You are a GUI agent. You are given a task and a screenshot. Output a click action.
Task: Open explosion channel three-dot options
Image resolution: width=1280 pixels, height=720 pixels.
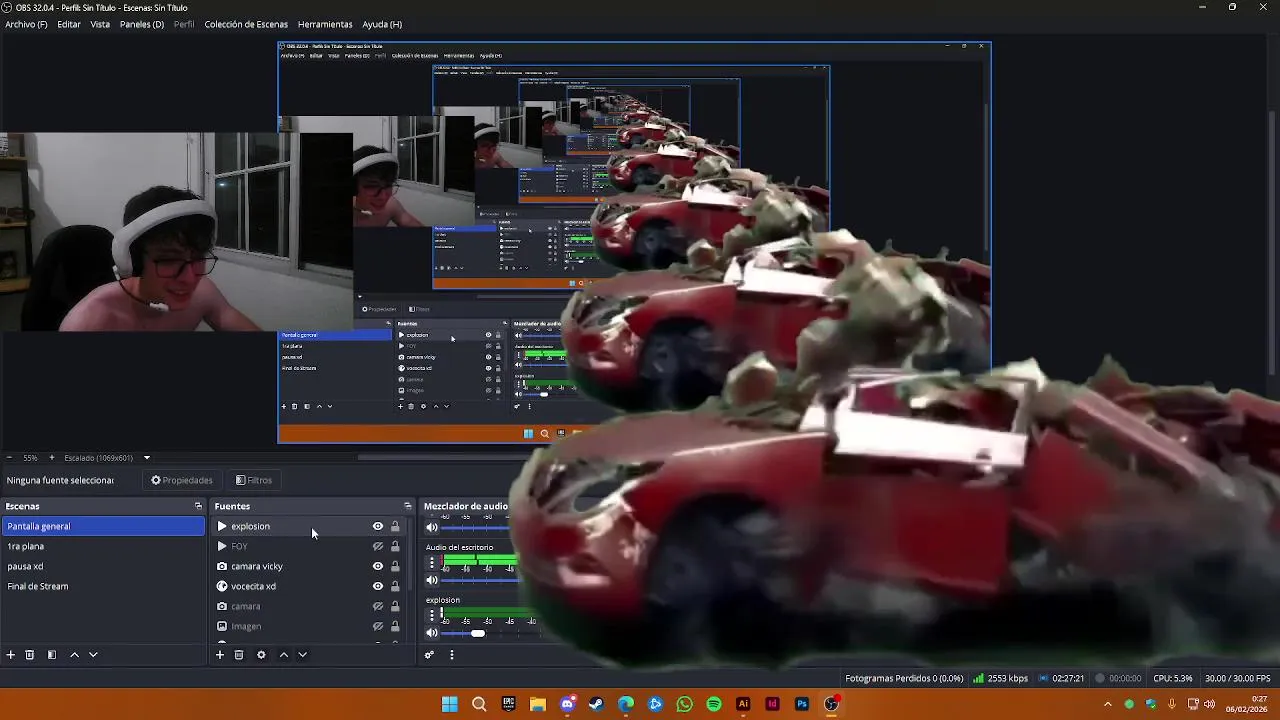(x=432, y=614)
